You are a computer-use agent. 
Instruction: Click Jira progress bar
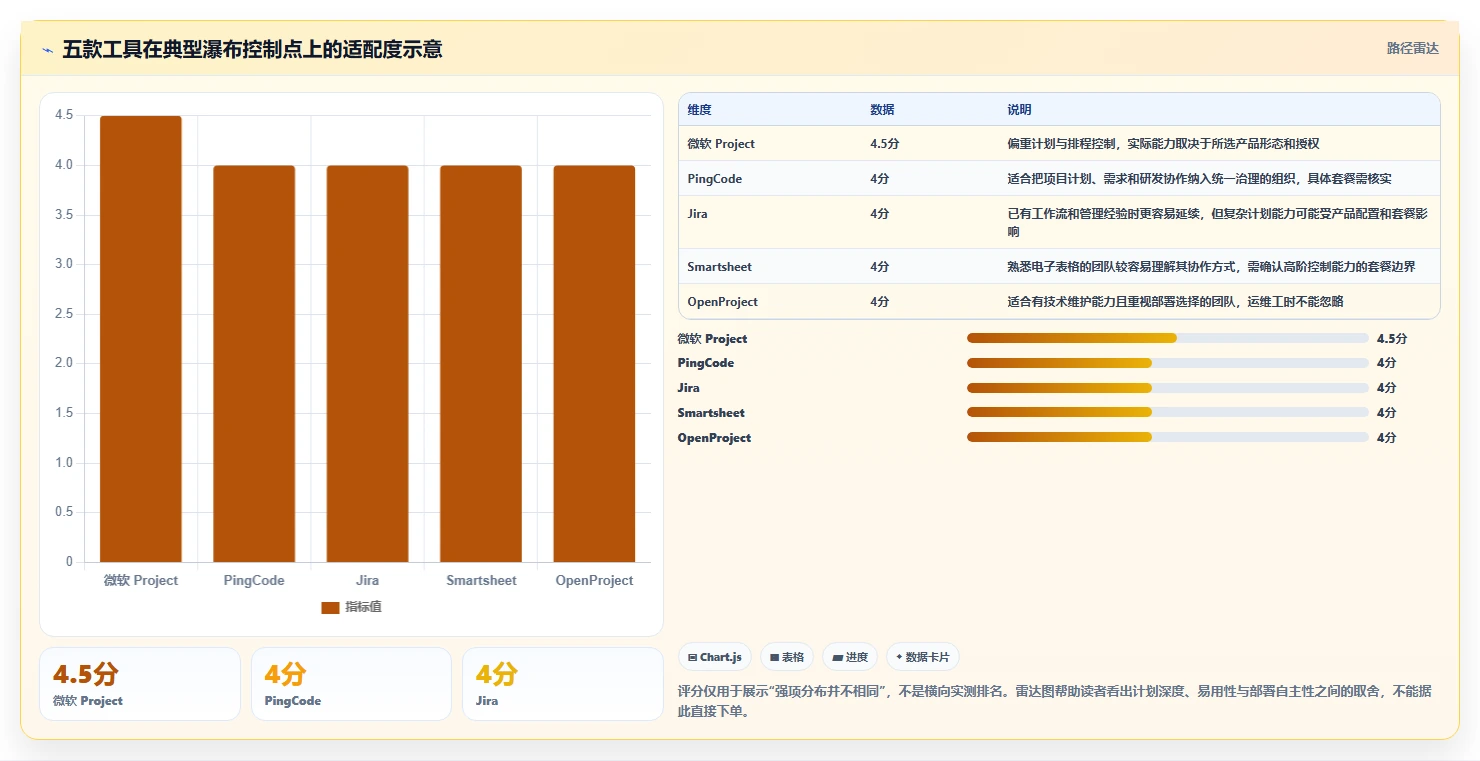(x=1167, y=388)
